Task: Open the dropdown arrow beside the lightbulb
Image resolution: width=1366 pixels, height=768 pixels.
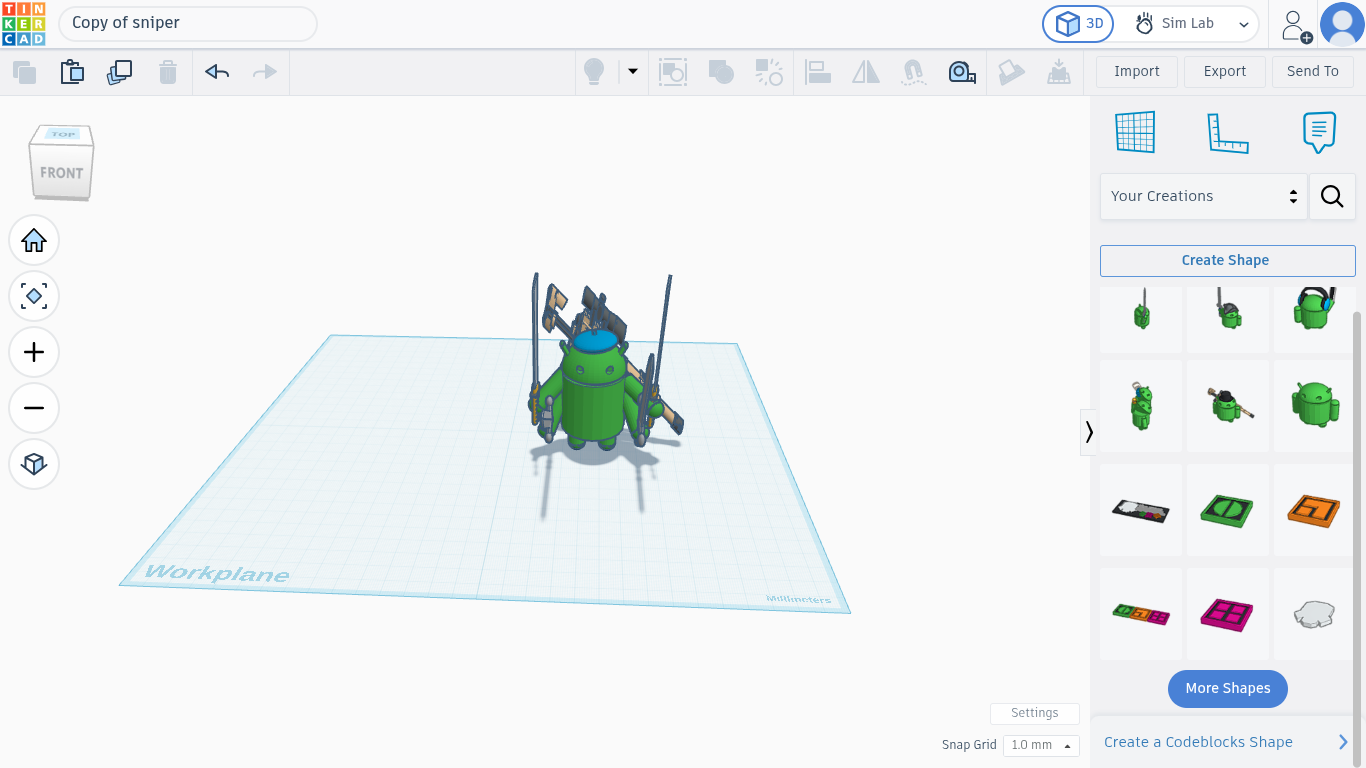Action: click(632, 71)
